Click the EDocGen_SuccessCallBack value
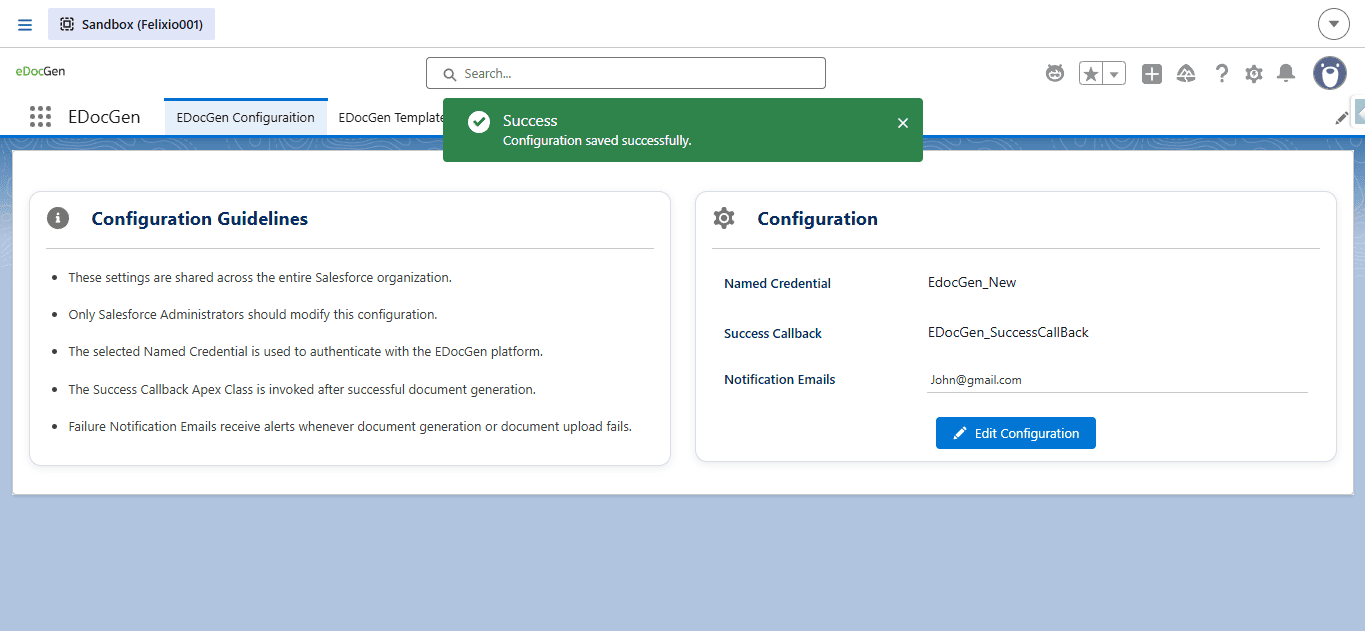Viewport: 1365px width, 631px height. click(1008, 332)
